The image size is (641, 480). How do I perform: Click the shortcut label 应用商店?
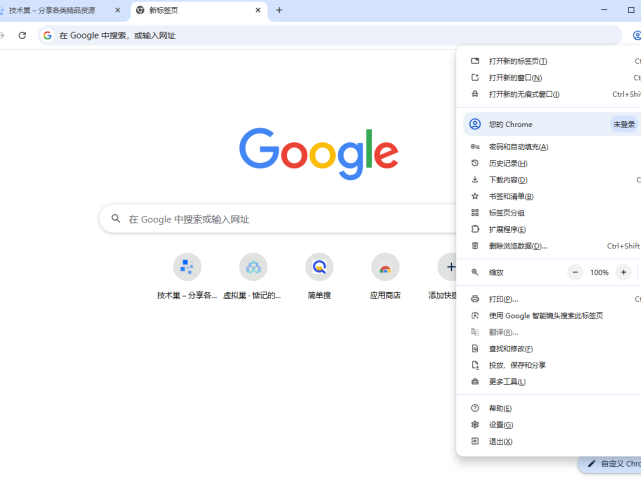[x=385, y=295]
